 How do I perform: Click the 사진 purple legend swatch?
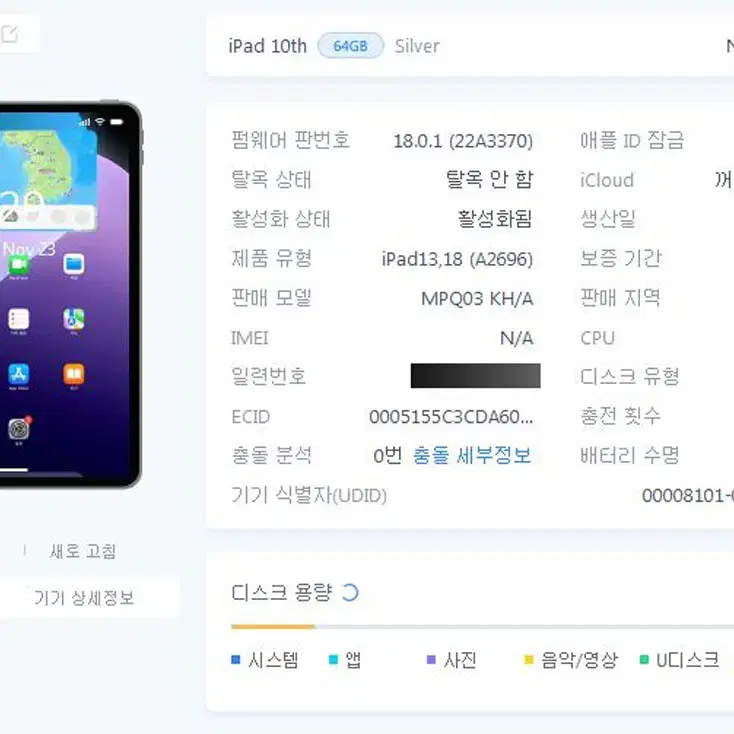pyautogui.click(x=431, y=660)
